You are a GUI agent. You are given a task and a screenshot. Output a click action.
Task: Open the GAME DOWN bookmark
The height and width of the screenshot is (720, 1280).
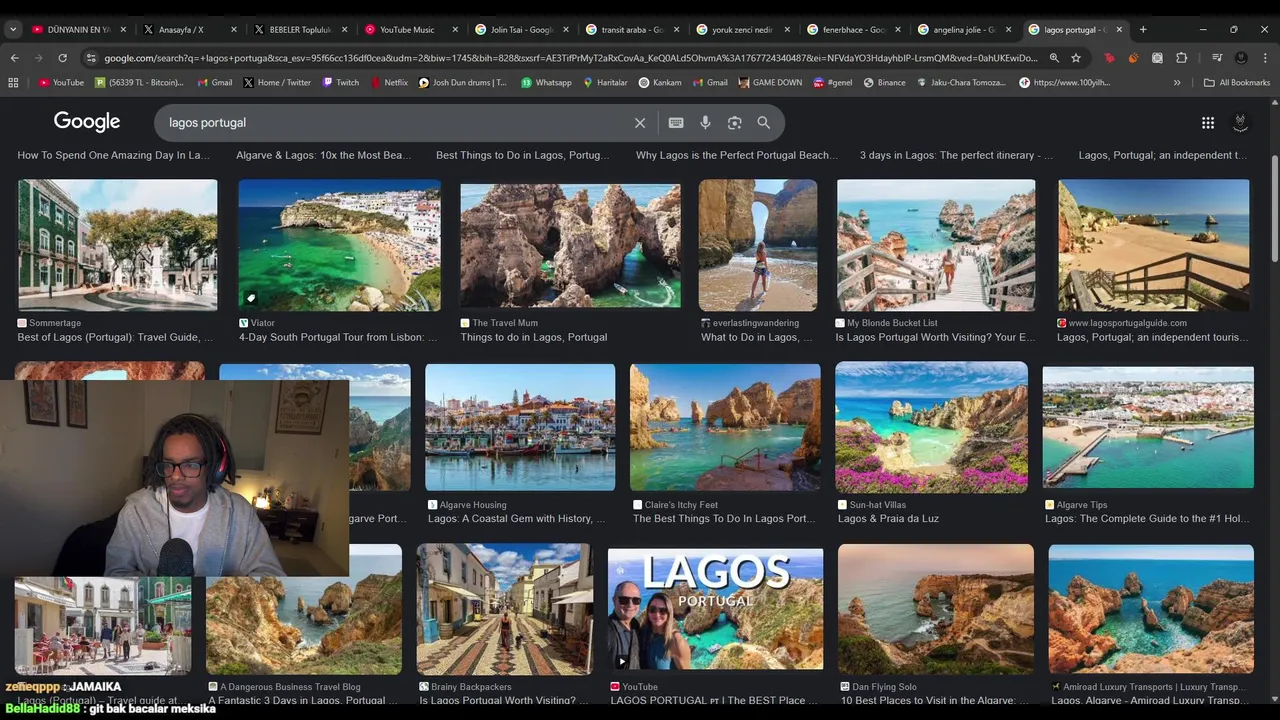[769, 83]
